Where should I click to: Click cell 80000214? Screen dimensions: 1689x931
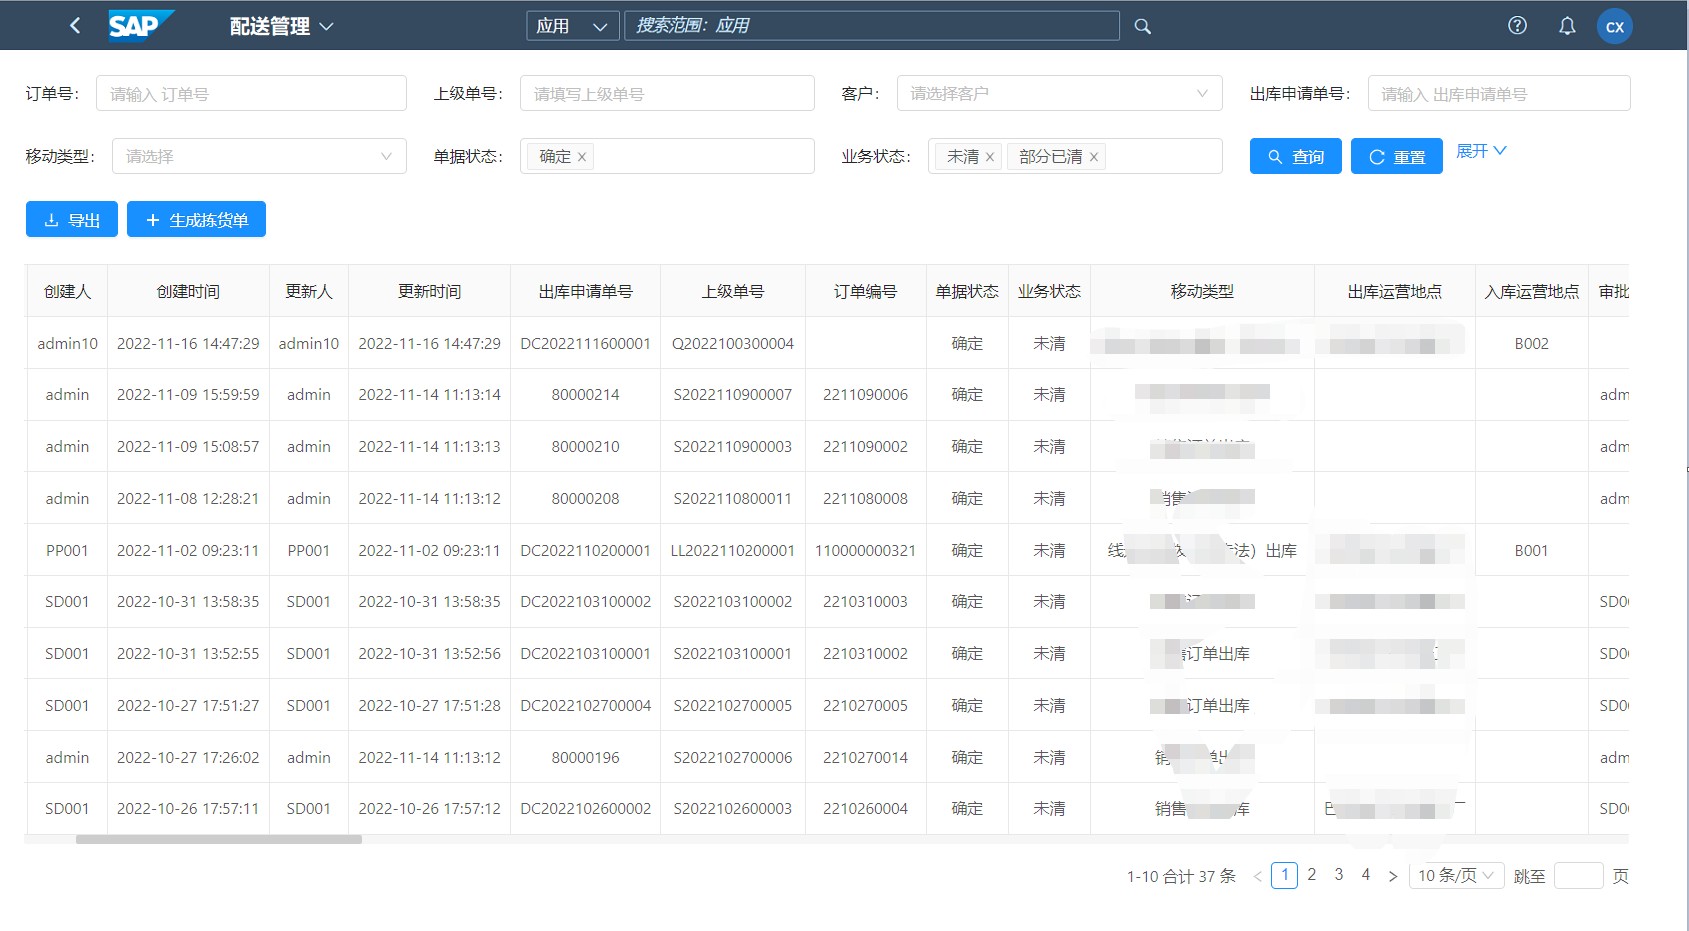pyautogui.click(x=585, y=395)
